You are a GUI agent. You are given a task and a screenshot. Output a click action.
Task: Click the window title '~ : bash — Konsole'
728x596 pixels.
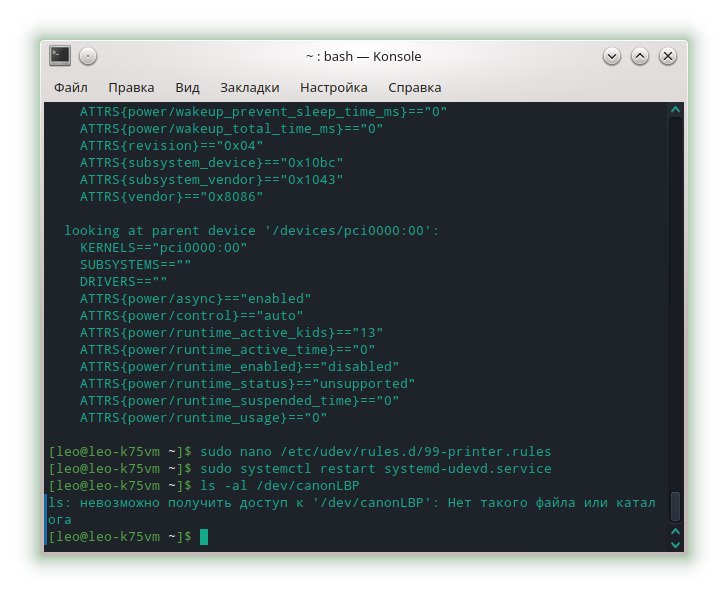[364, 57]
